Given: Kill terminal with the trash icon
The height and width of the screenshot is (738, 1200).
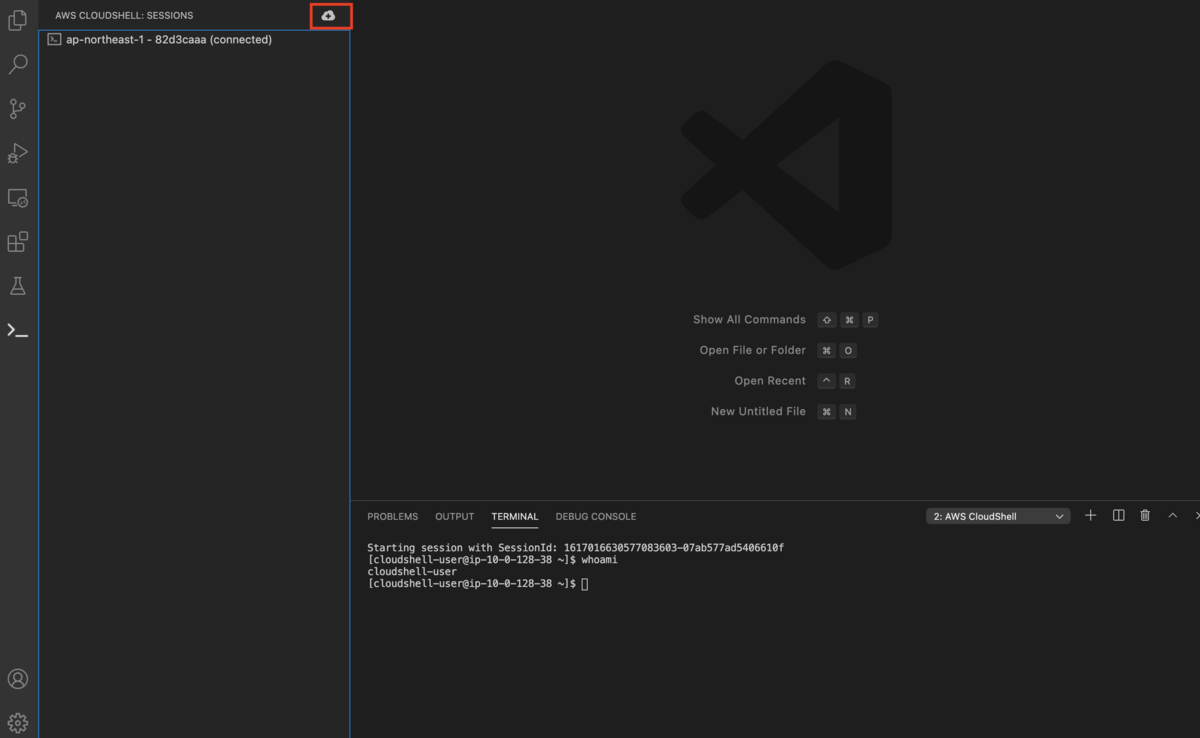Looking at the screenshot, I should [x=1145, y=516].
